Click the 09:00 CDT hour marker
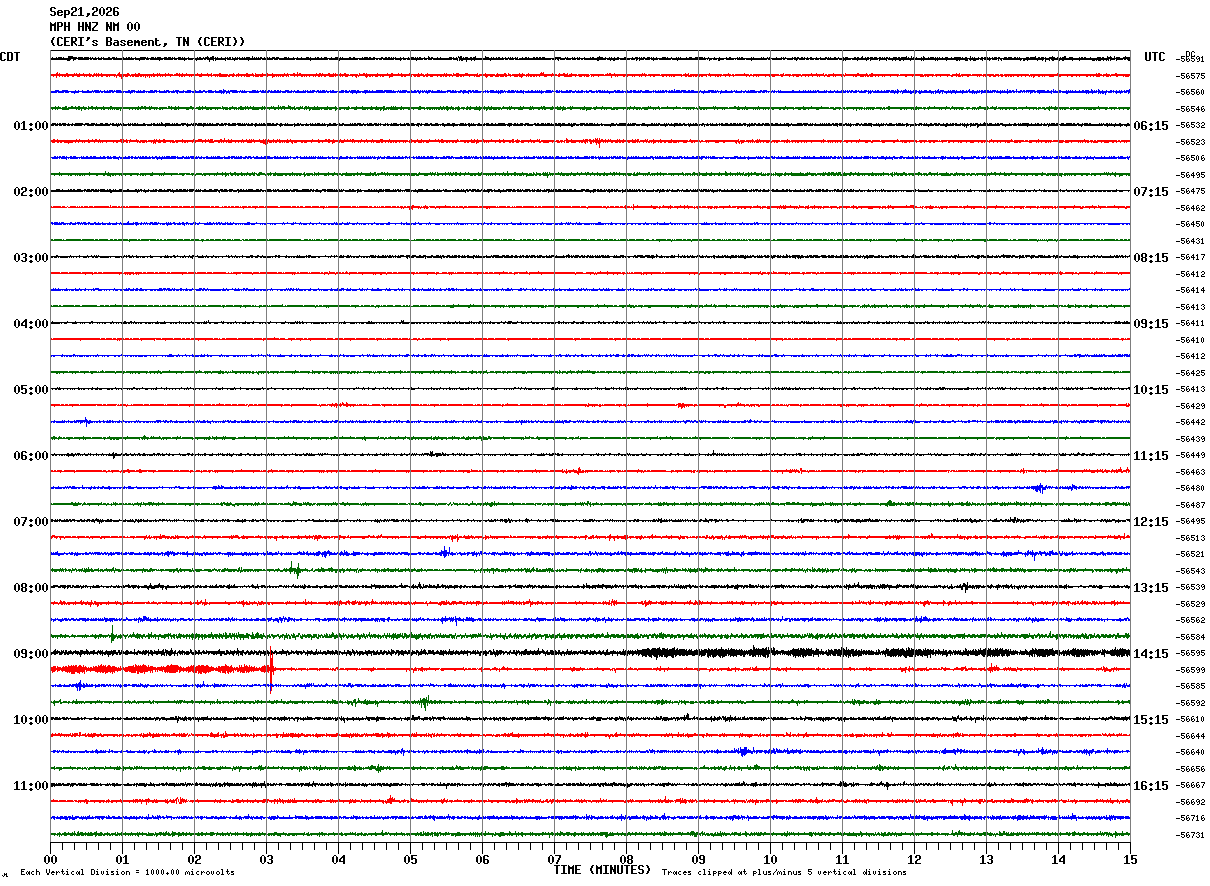Viewport: 1210px width, 886px height. (x=30, y=654)
